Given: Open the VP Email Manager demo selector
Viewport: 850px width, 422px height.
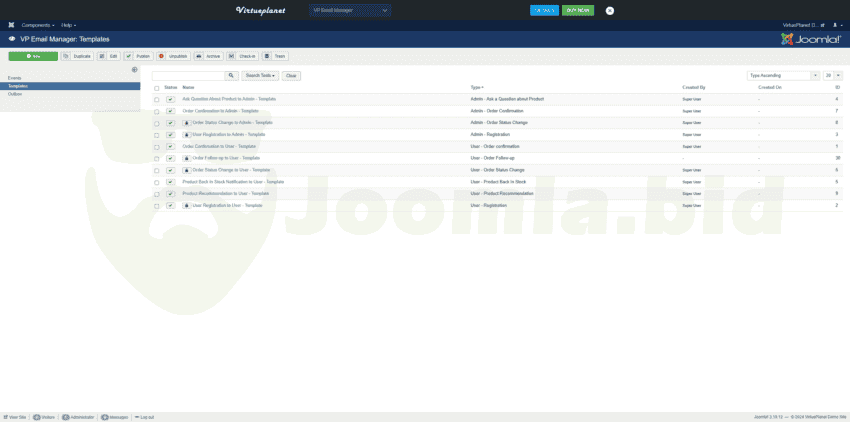Looking at the screenshot, I should click(x=349, y=10).
